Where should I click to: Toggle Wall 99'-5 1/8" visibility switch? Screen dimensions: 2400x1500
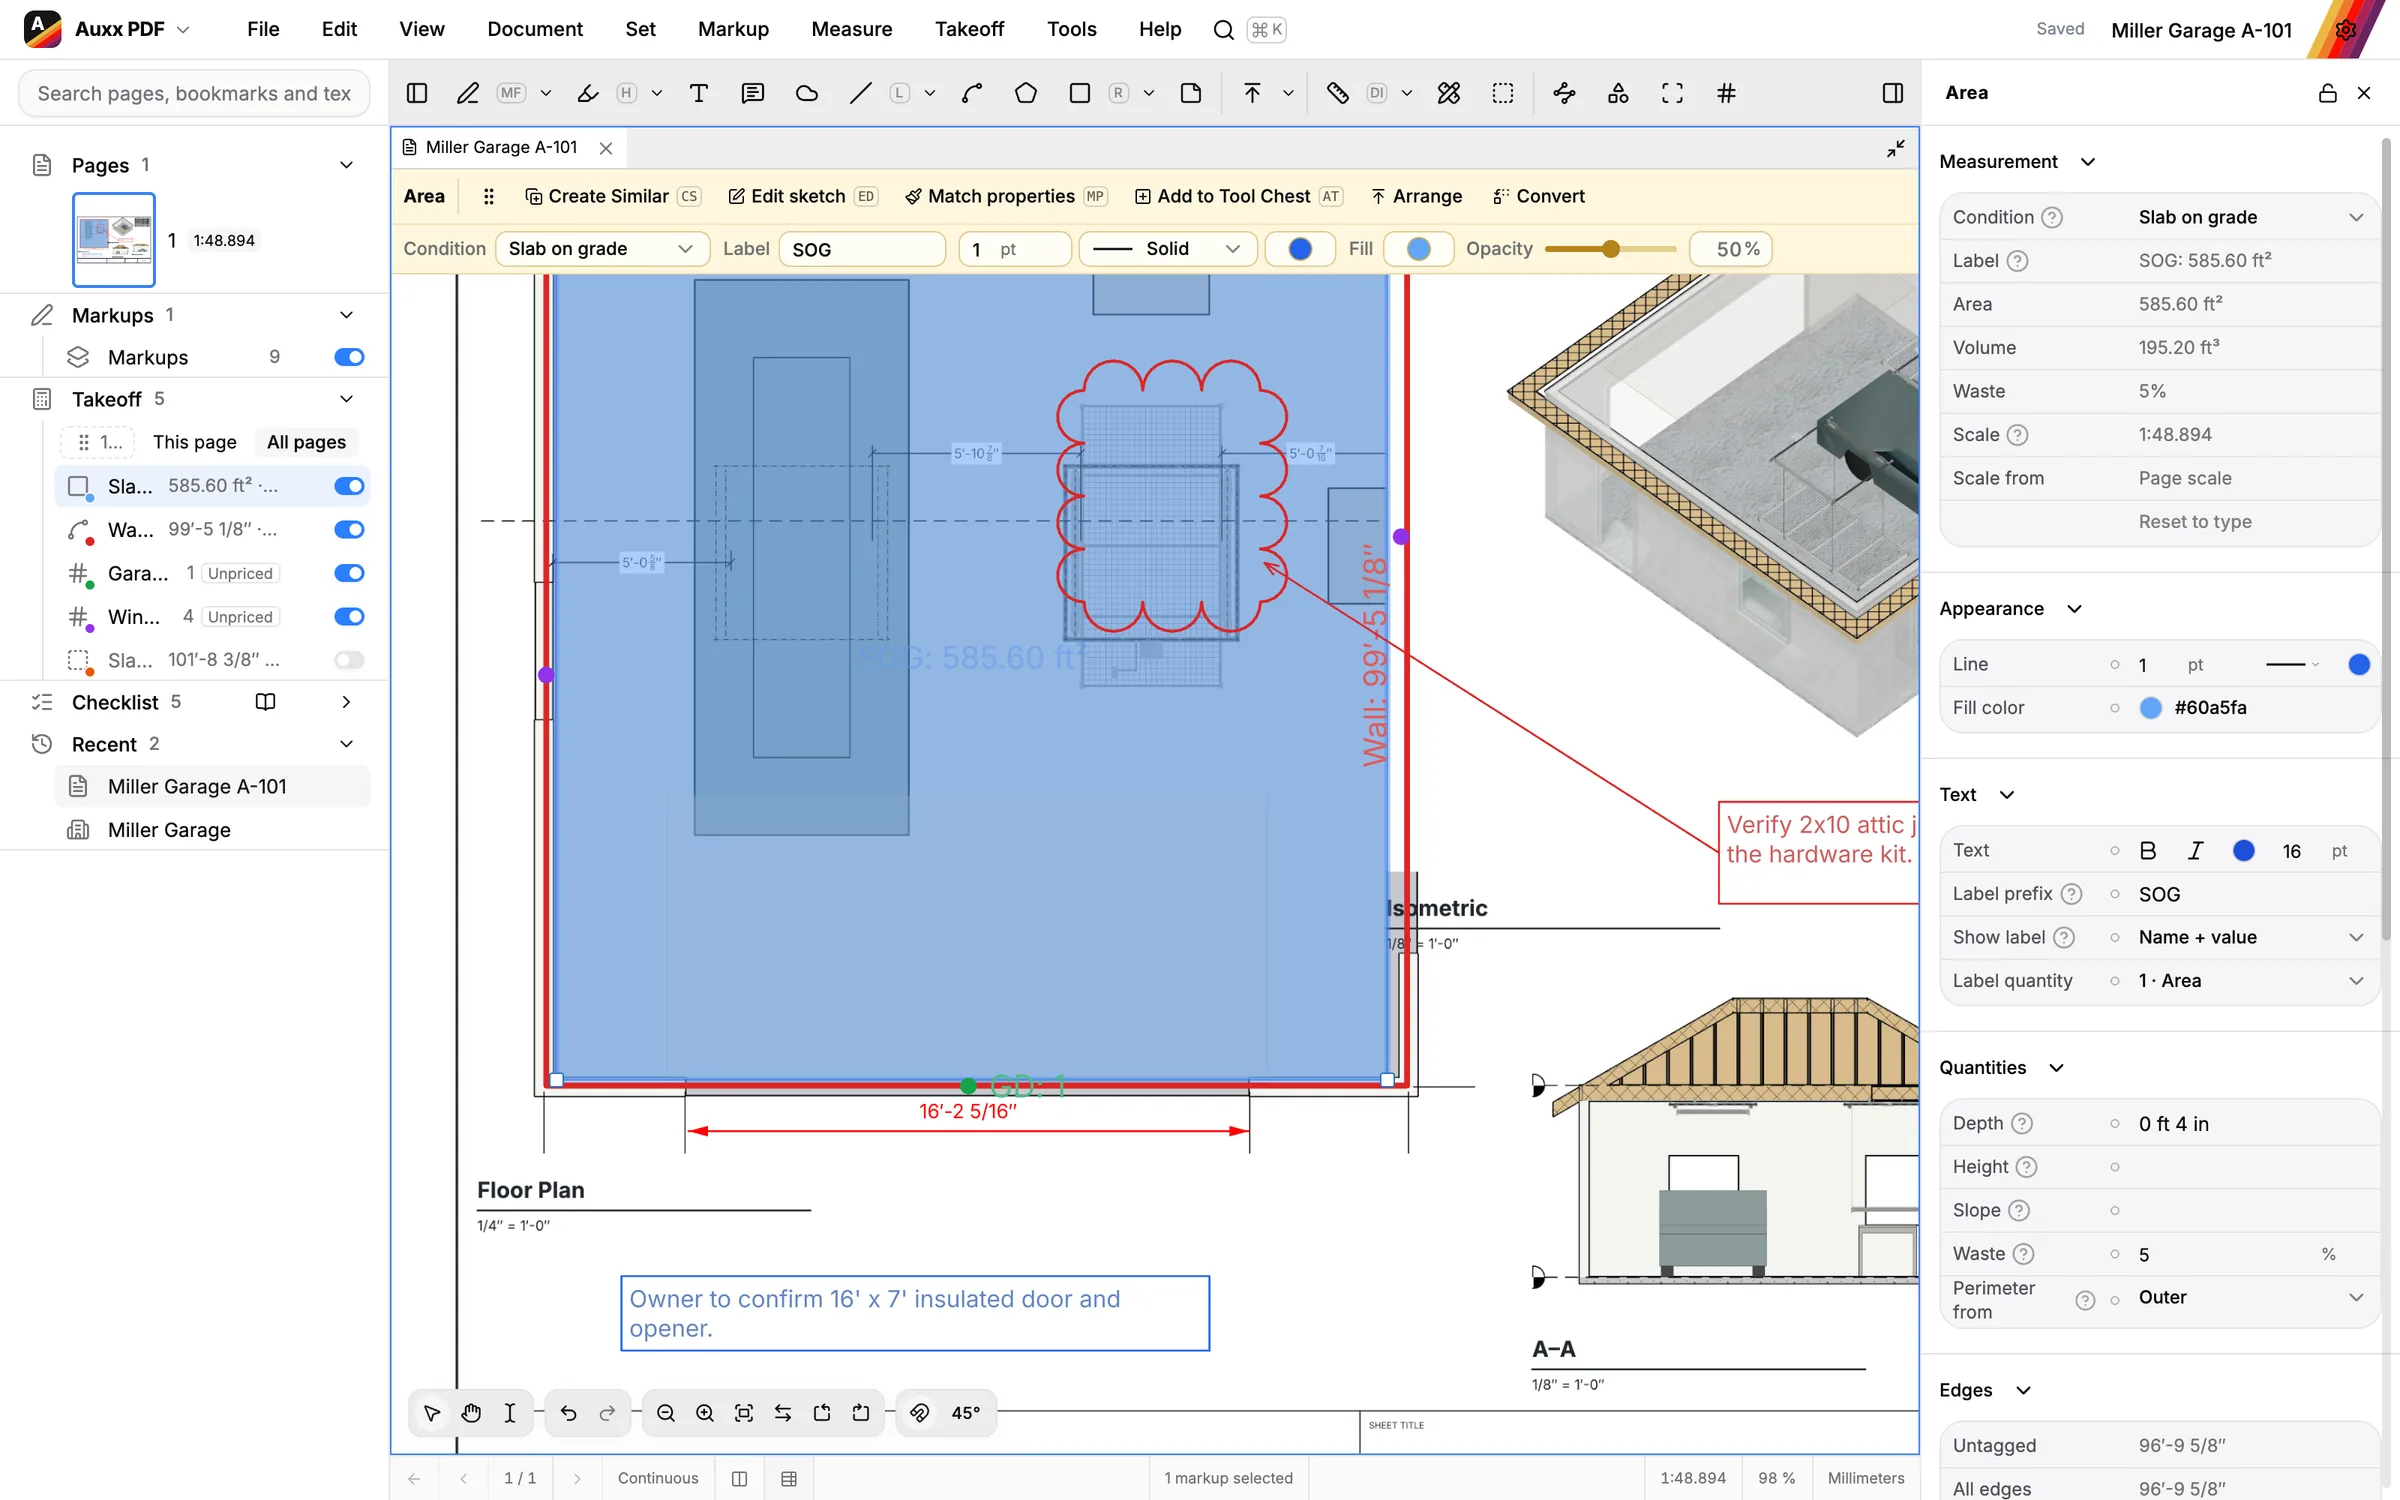[349, 530]
